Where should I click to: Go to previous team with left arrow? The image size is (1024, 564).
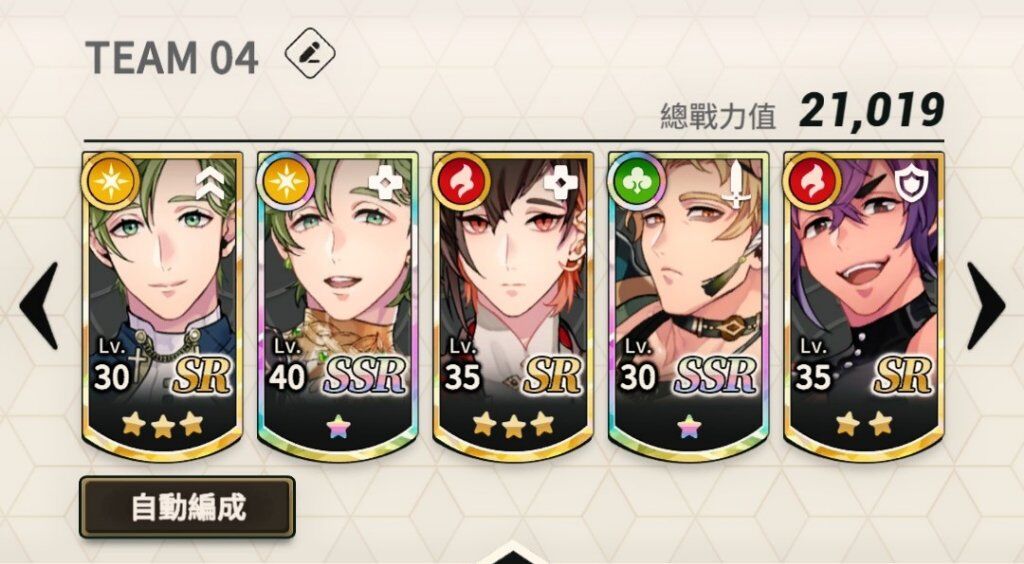(40, 306)
